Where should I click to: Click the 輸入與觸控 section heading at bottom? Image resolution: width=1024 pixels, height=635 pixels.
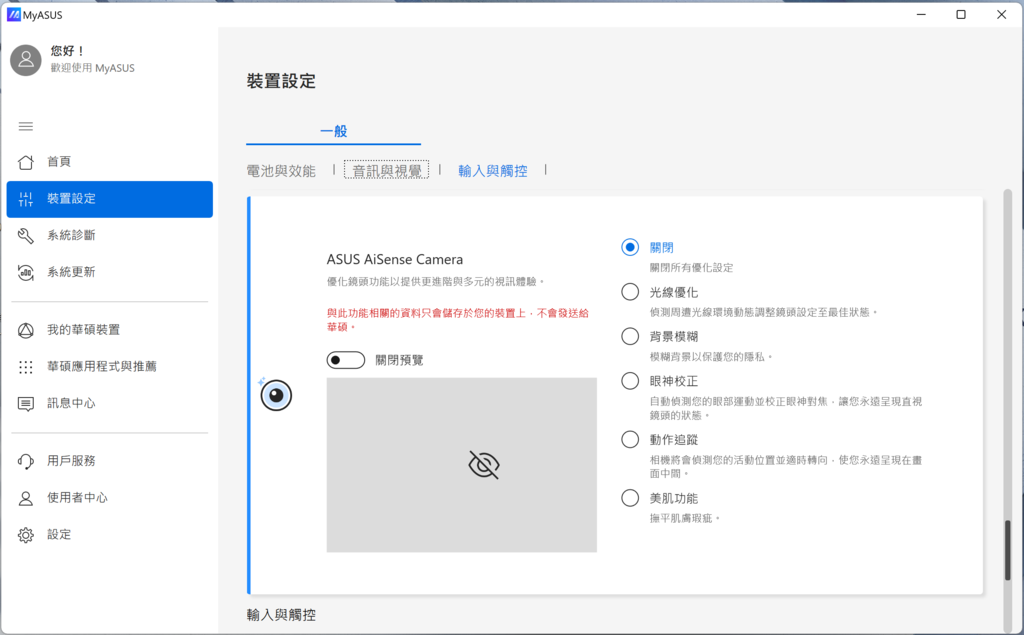[281, 615]
